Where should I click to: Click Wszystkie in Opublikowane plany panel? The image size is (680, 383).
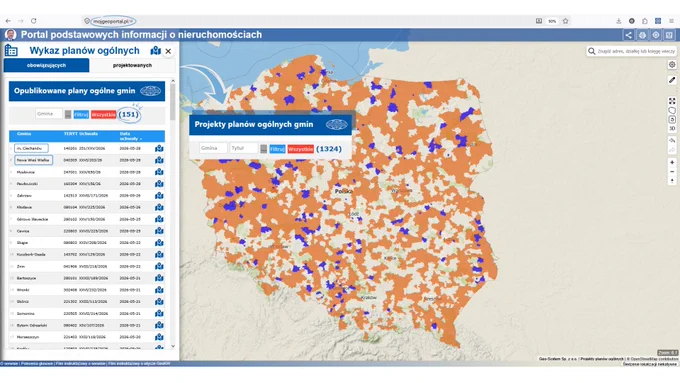(103, 115)
